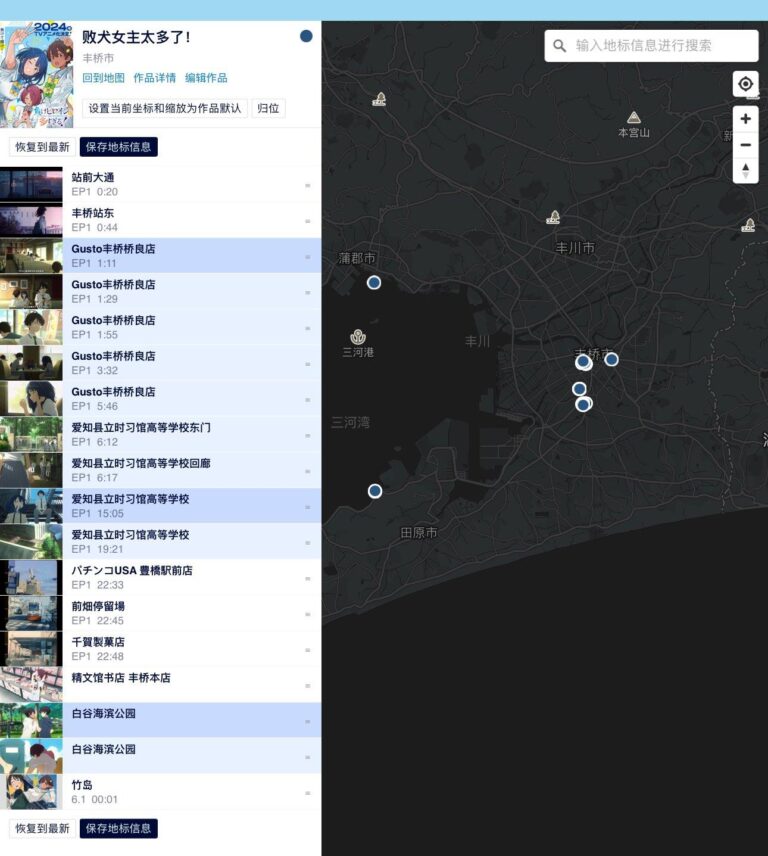This screenshot has height=856, width=768.
Task: Click the 本宫山 mountain icon on map
Action: [633, 117]
